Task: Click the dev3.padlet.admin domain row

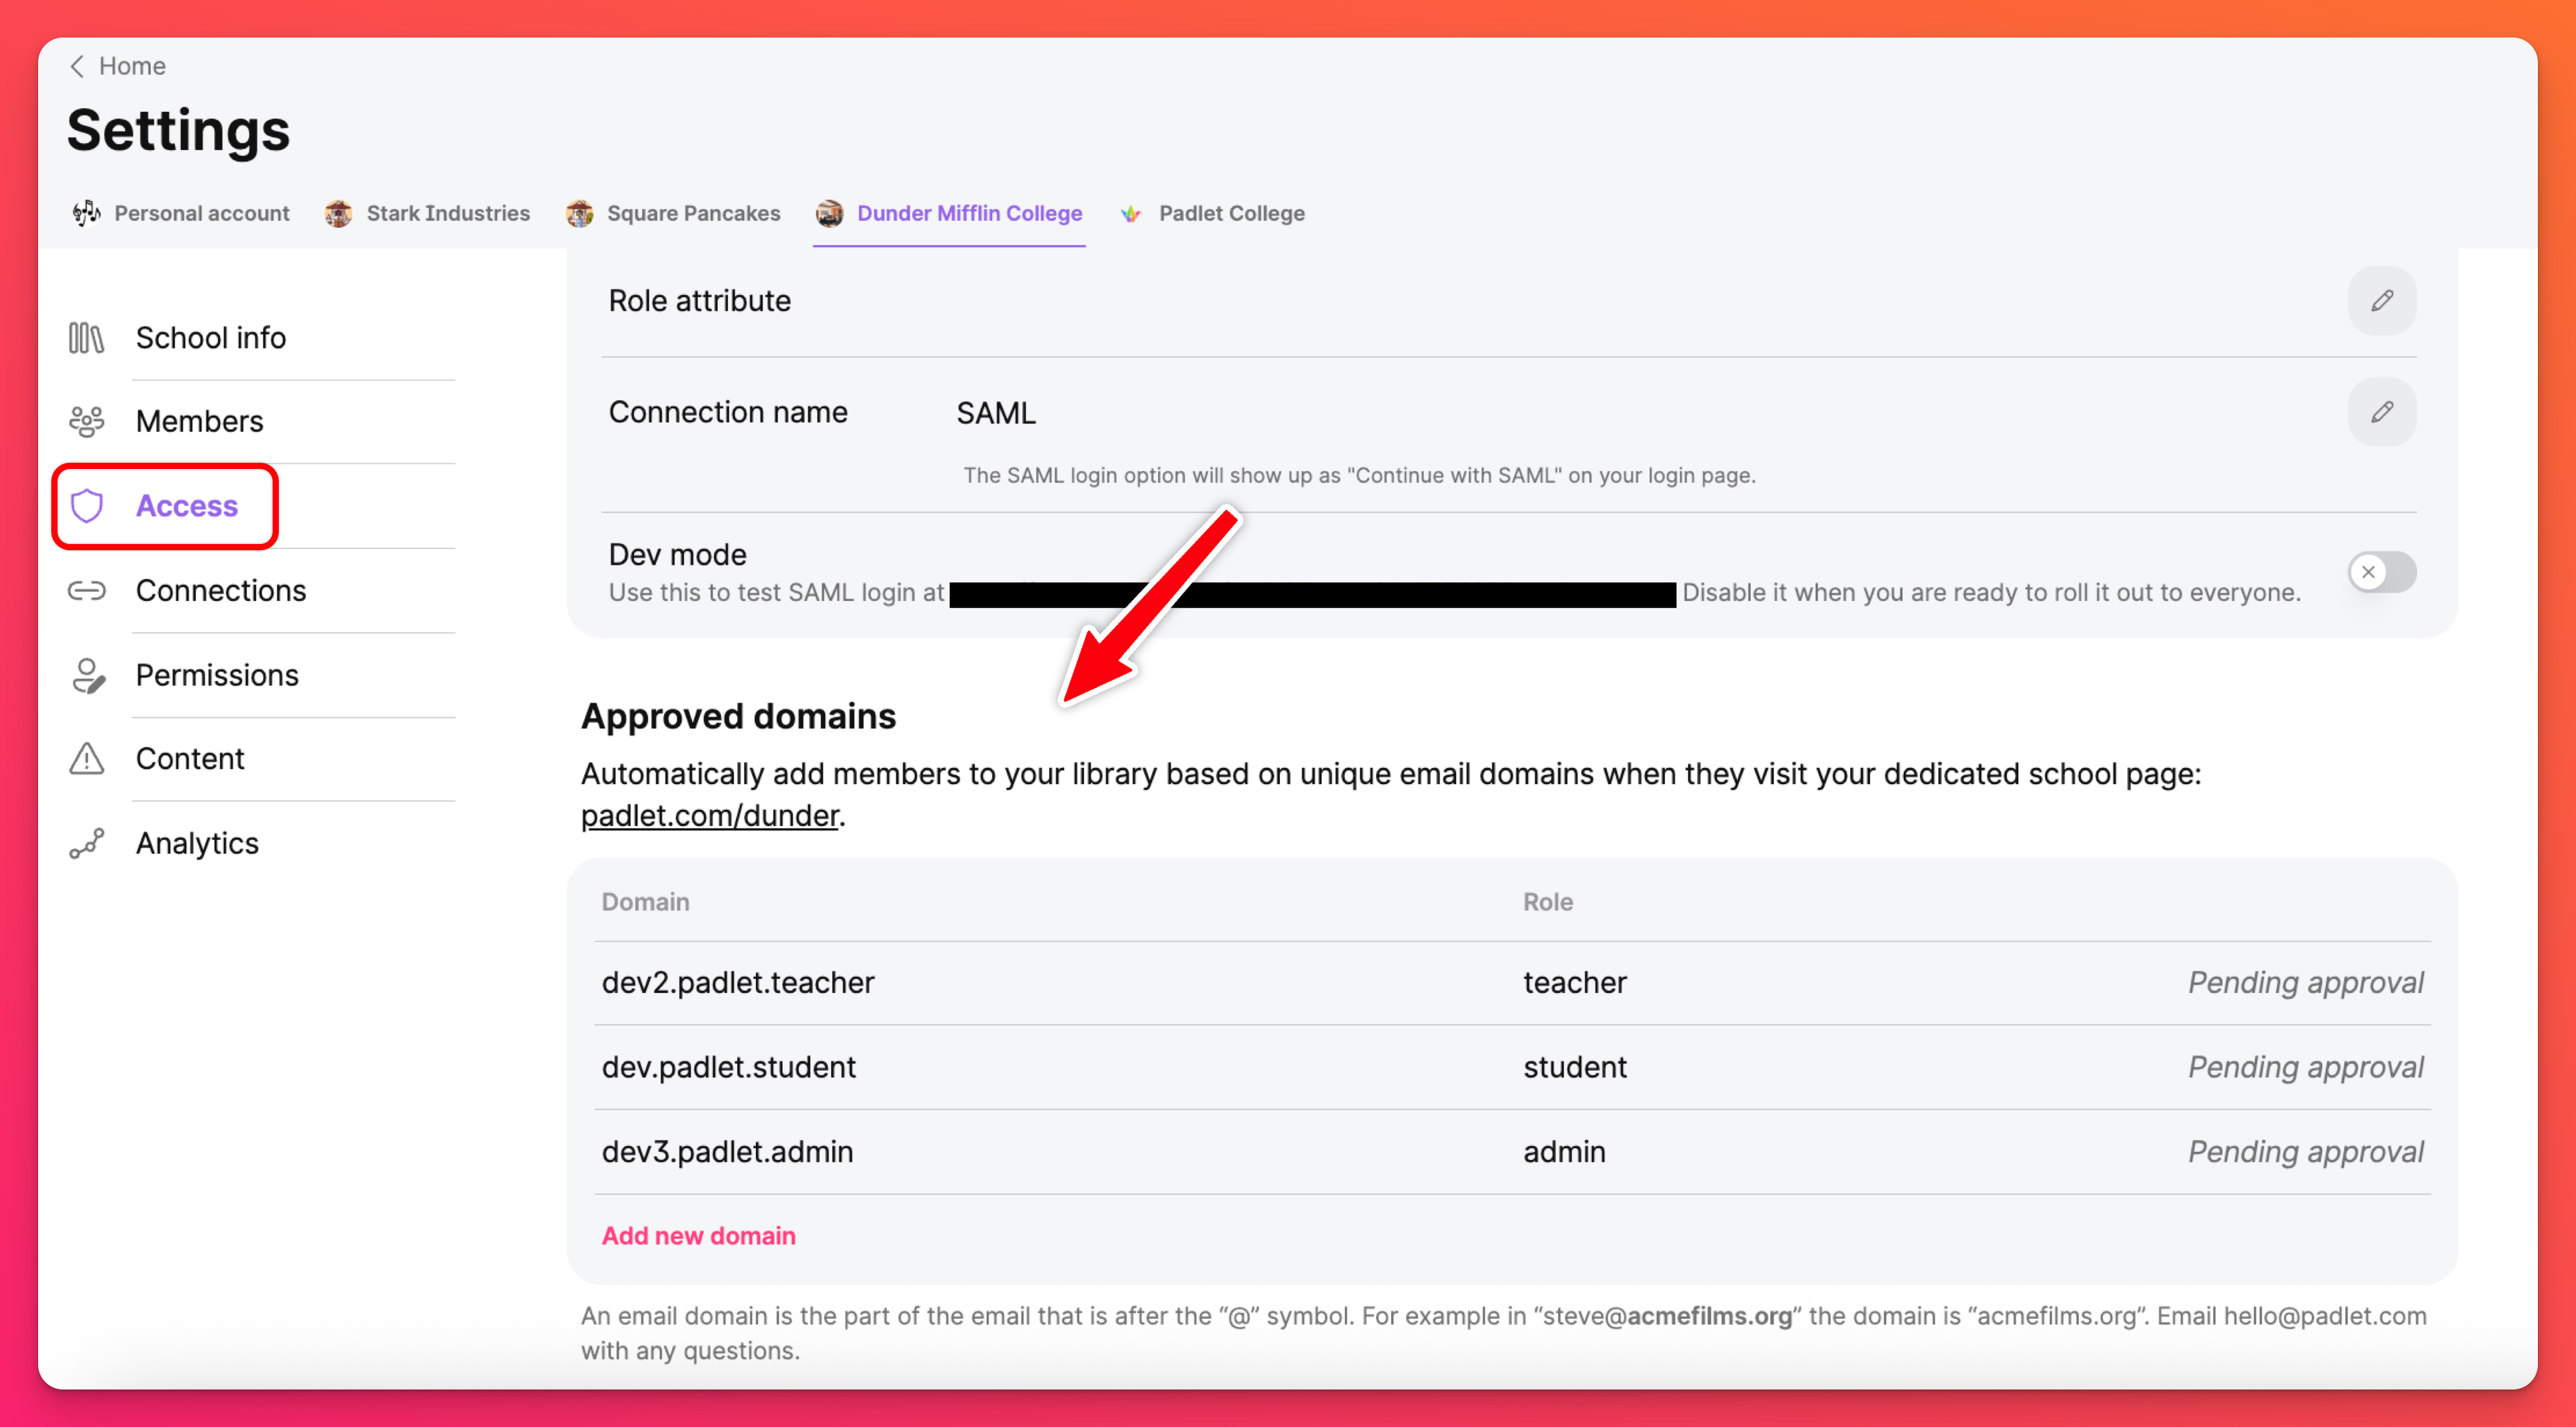Action: coord(727,1152)
